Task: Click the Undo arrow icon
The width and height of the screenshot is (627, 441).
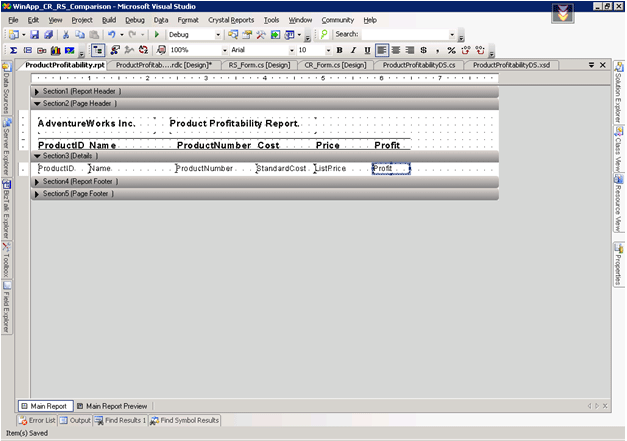Action: [x=112, y=35]
